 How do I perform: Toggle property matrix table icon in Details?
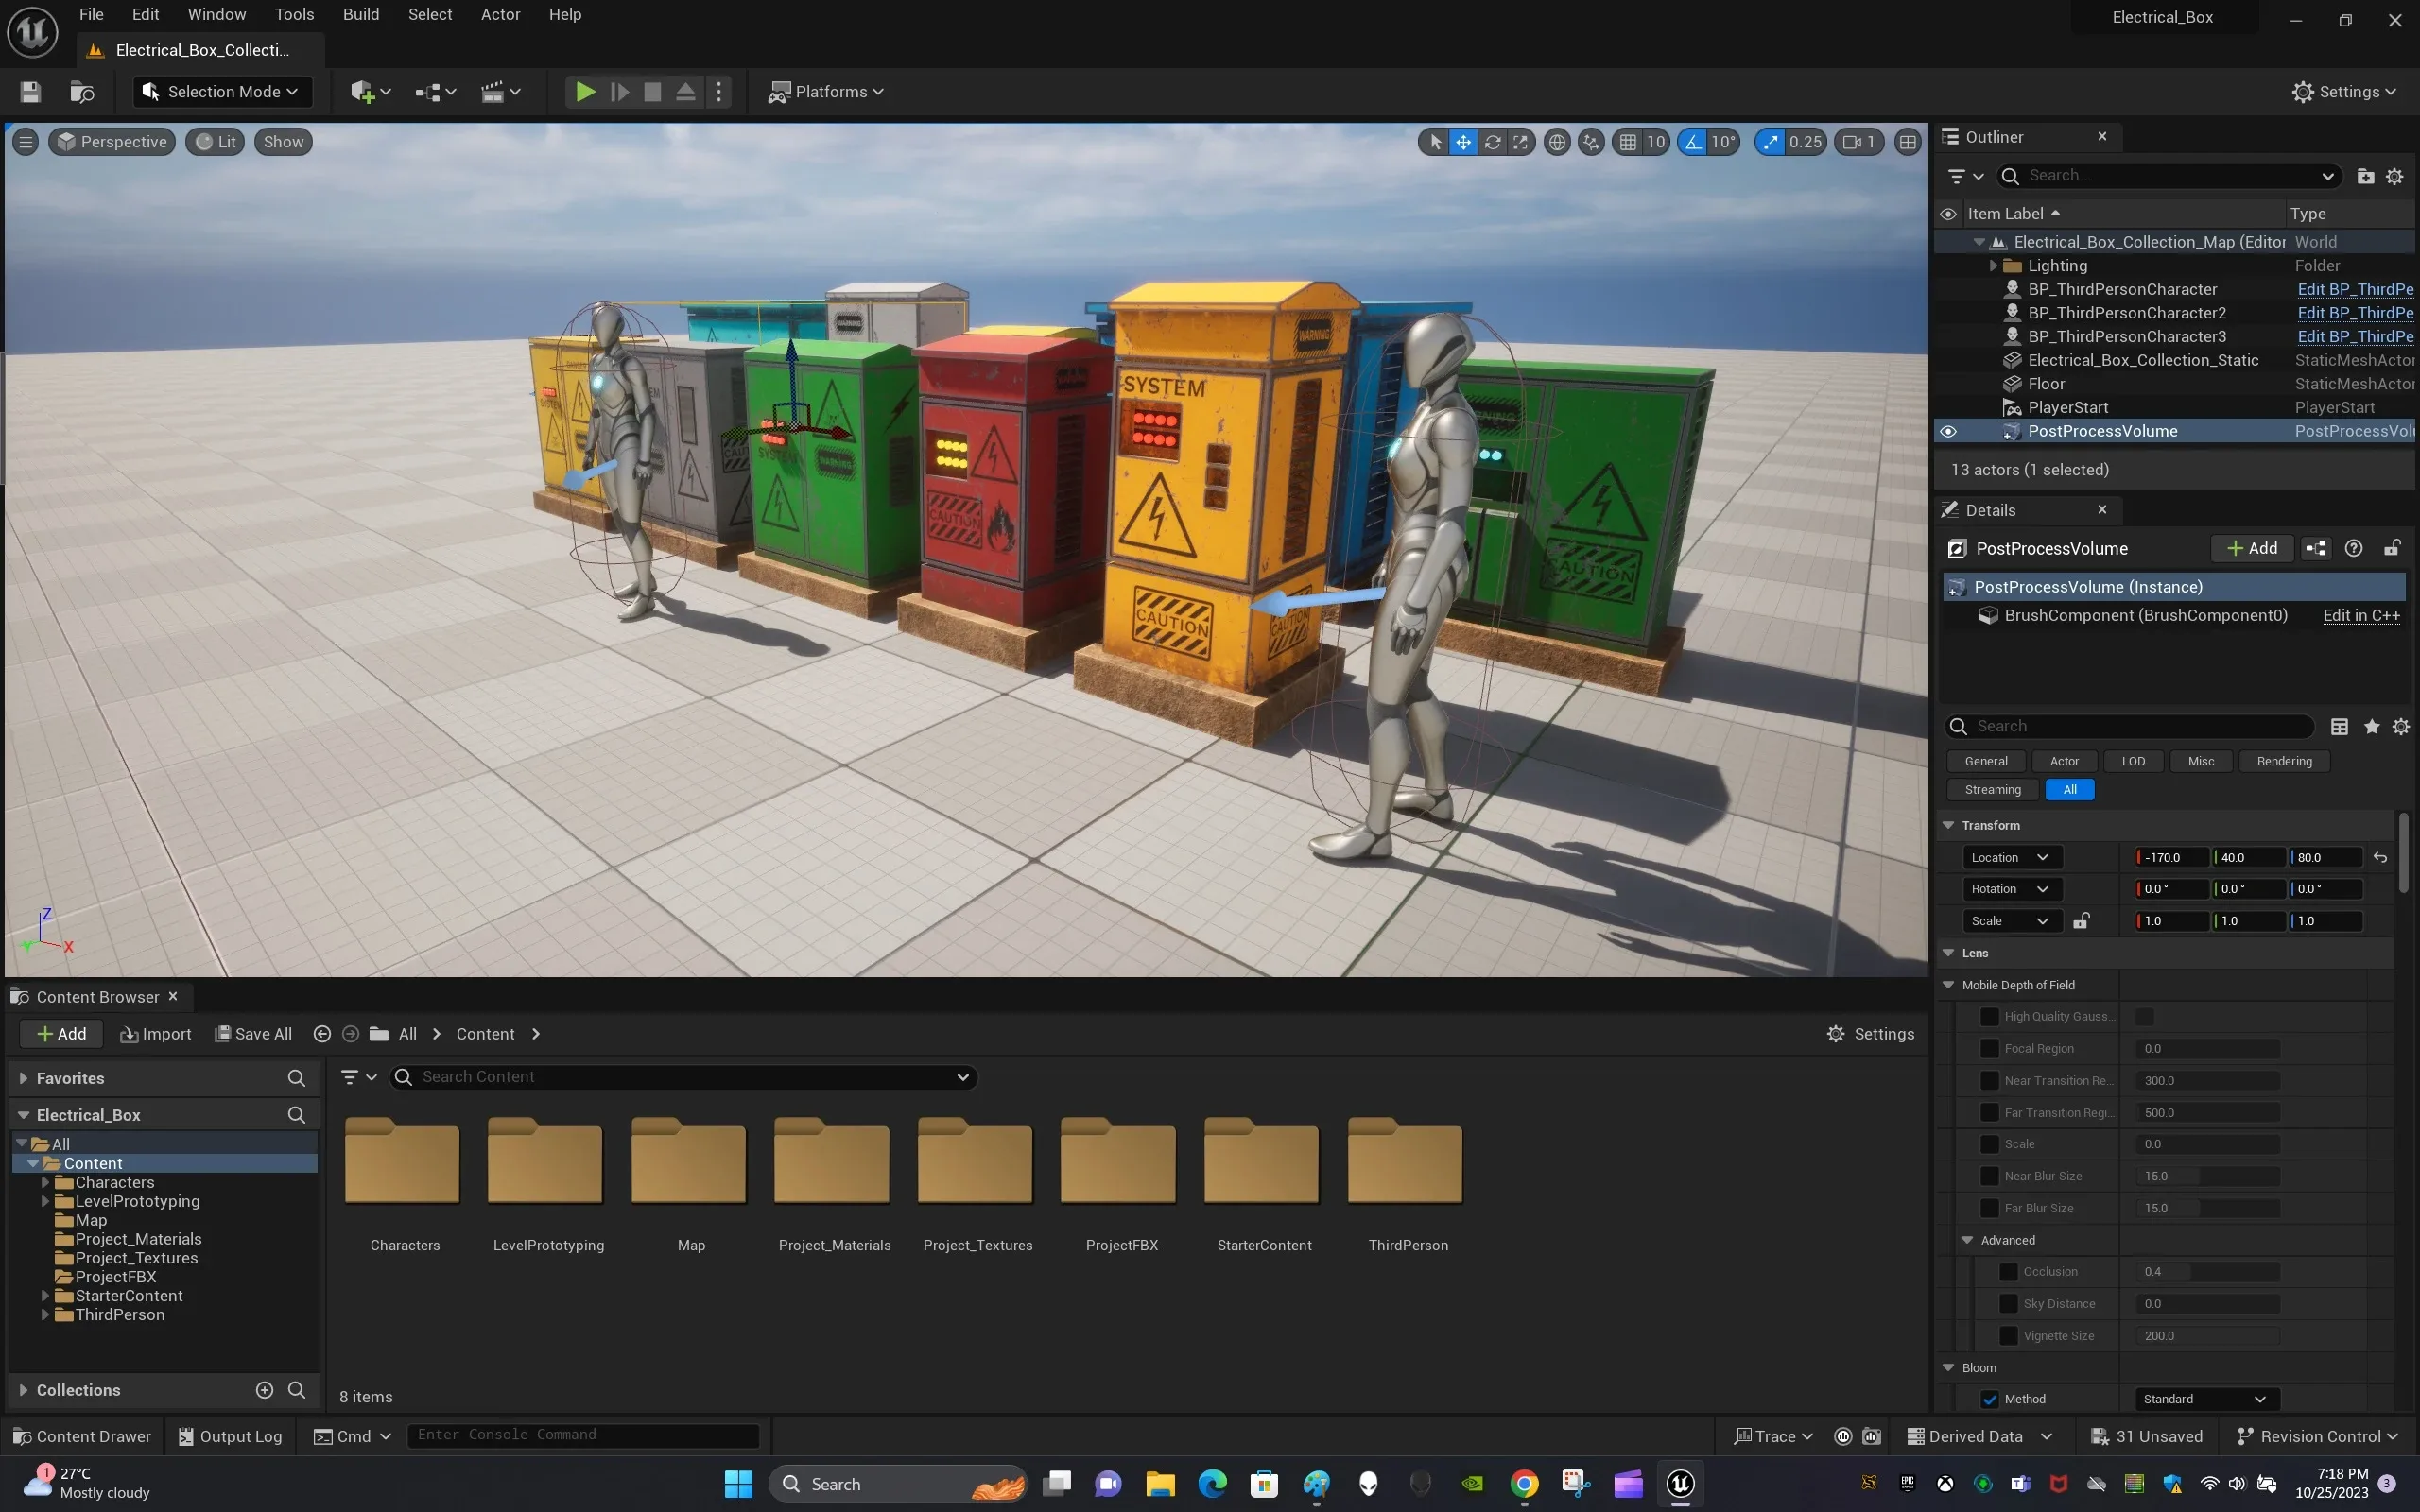pos(2339,727)
